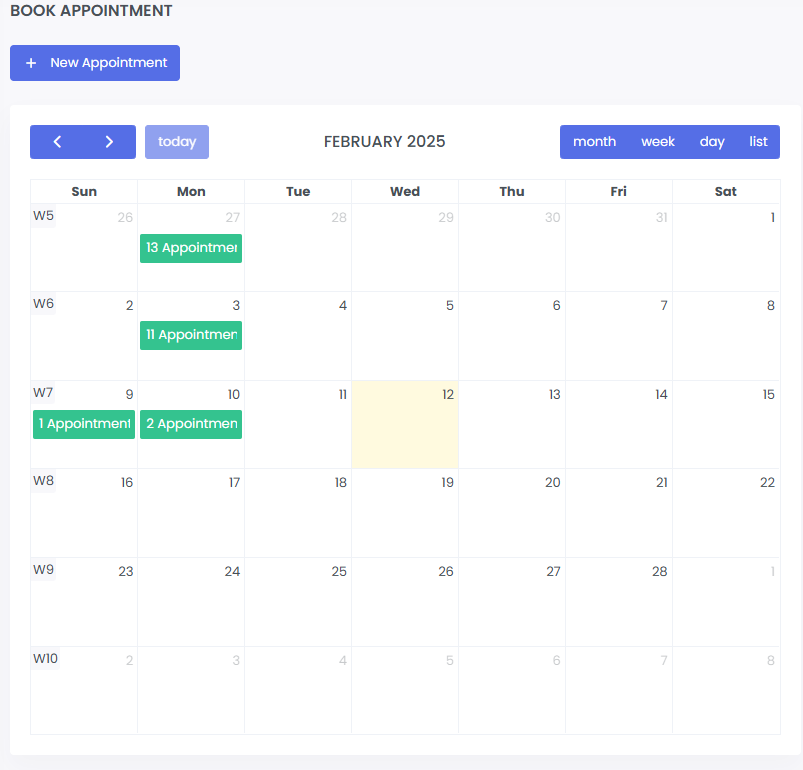Screen dimensions: 803x770
Task: Click the Wed column header
Action: pyautogui.click(x=405, y=192)
